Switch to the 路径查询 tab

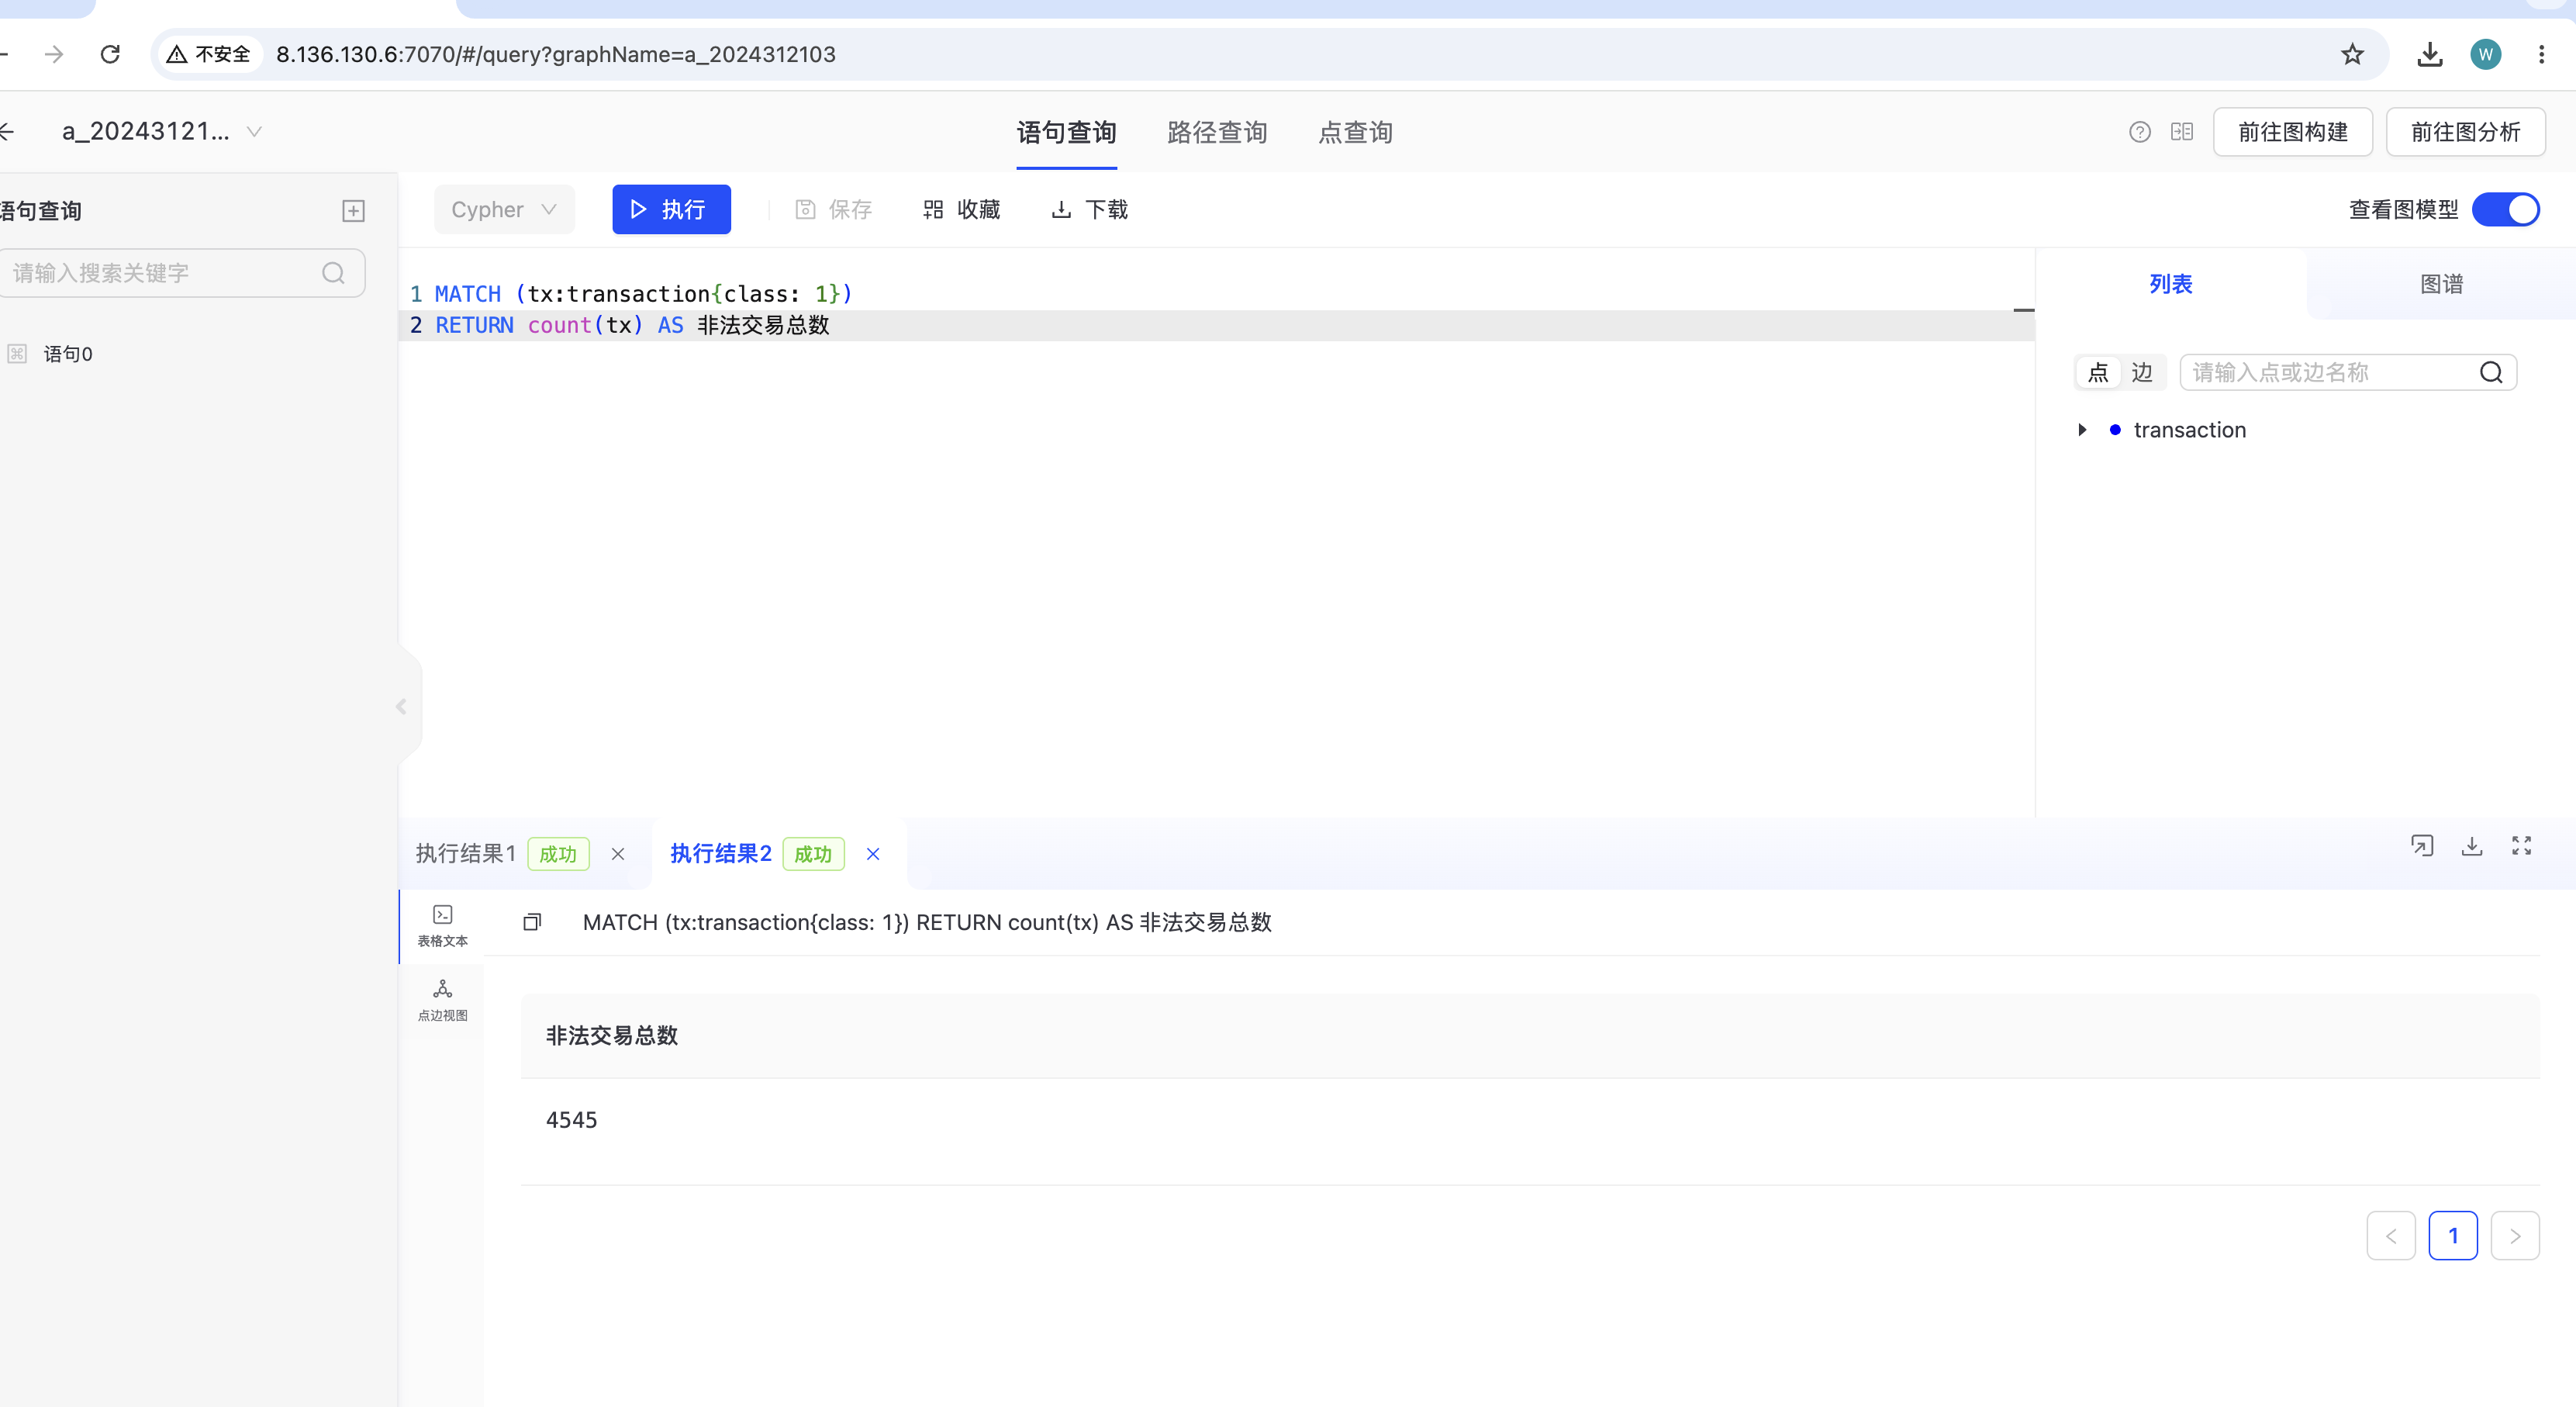[1217, 132]
